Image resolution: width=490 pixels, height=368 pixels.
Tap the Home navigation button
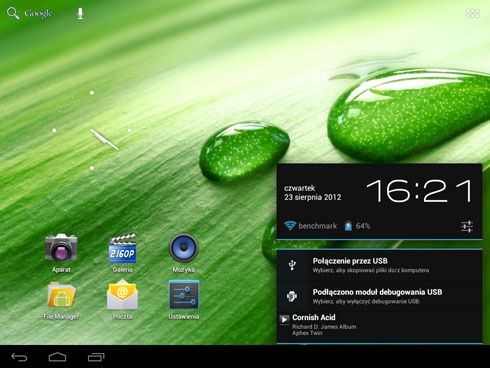pyautogui.click(x=57, y=357)
